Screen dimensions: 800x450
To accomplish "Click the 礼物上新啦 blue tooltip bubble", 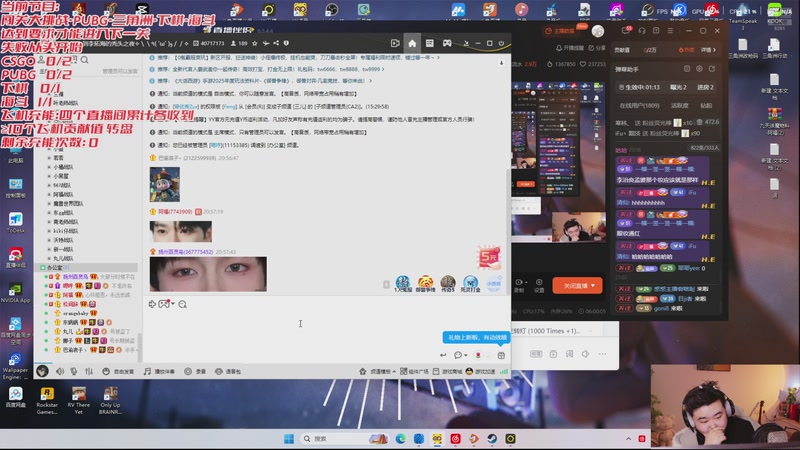I will coord(477,337).
